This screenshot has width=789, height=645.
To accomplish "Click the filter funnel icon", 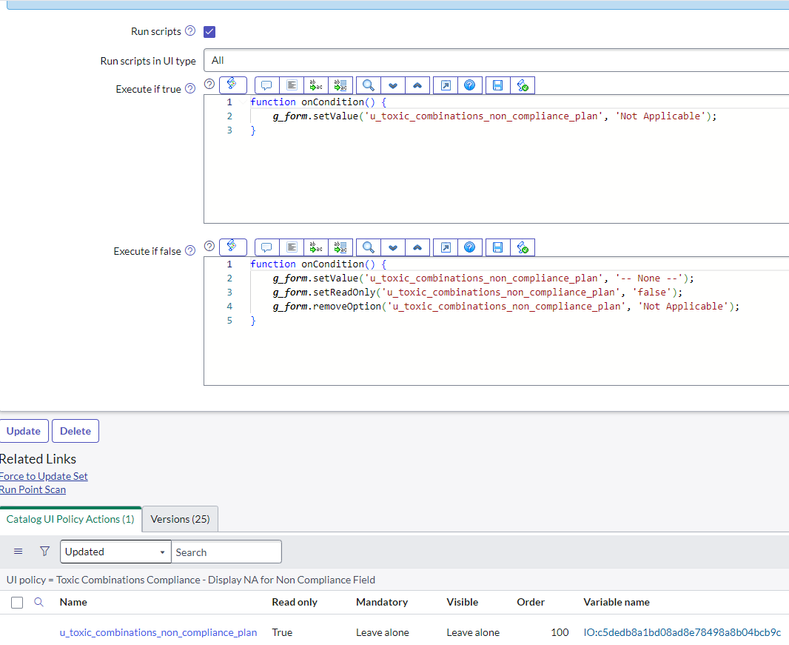I will pos(45,551).
